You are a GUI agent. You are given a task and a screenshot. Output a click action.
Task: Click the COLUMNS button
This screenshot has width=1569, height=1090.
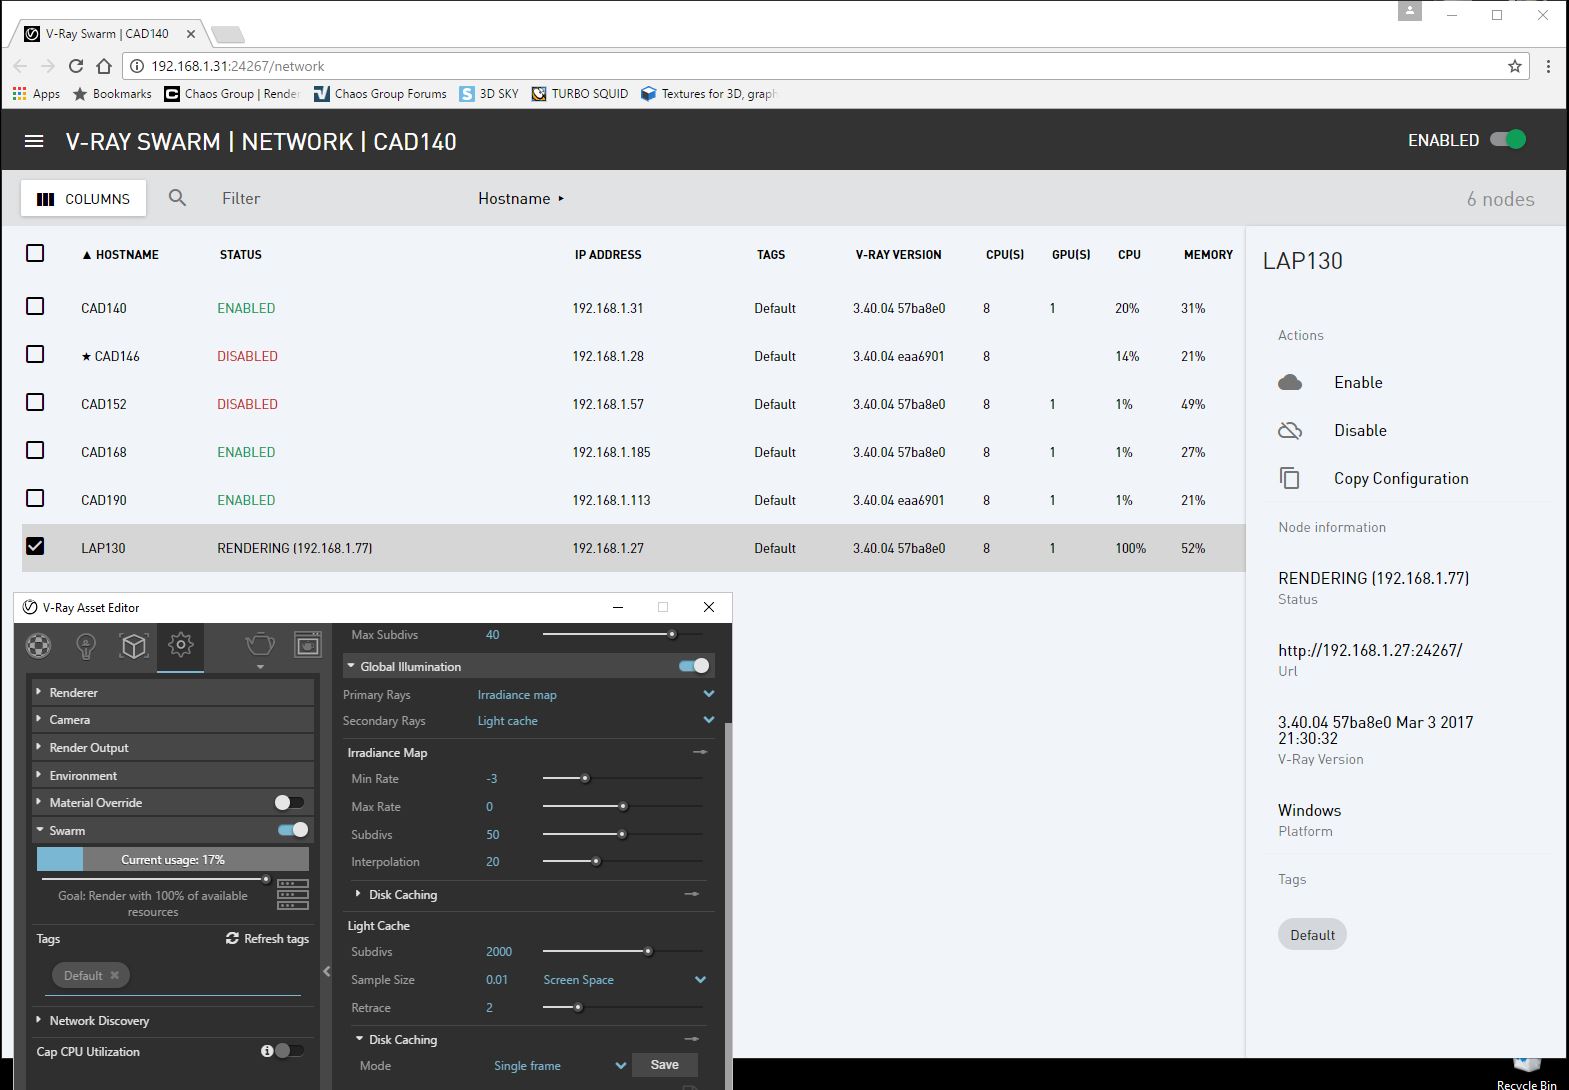click(x=83, y=198)
